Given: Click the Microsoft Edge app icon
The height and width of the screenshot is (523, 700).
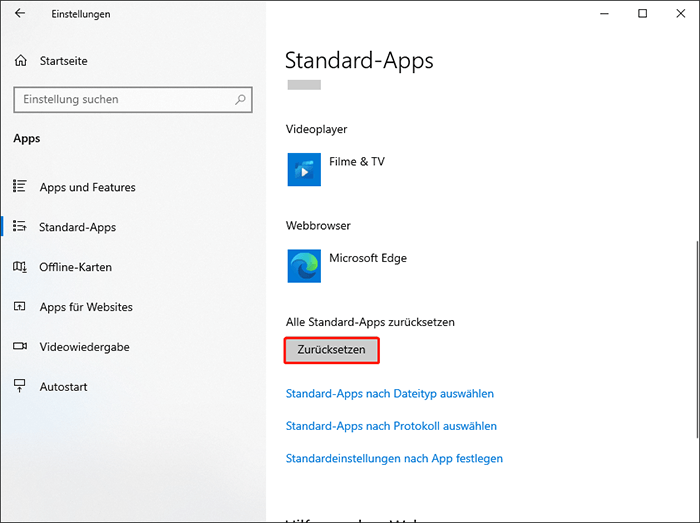Looking at the screenshot, I should (304, 266).
